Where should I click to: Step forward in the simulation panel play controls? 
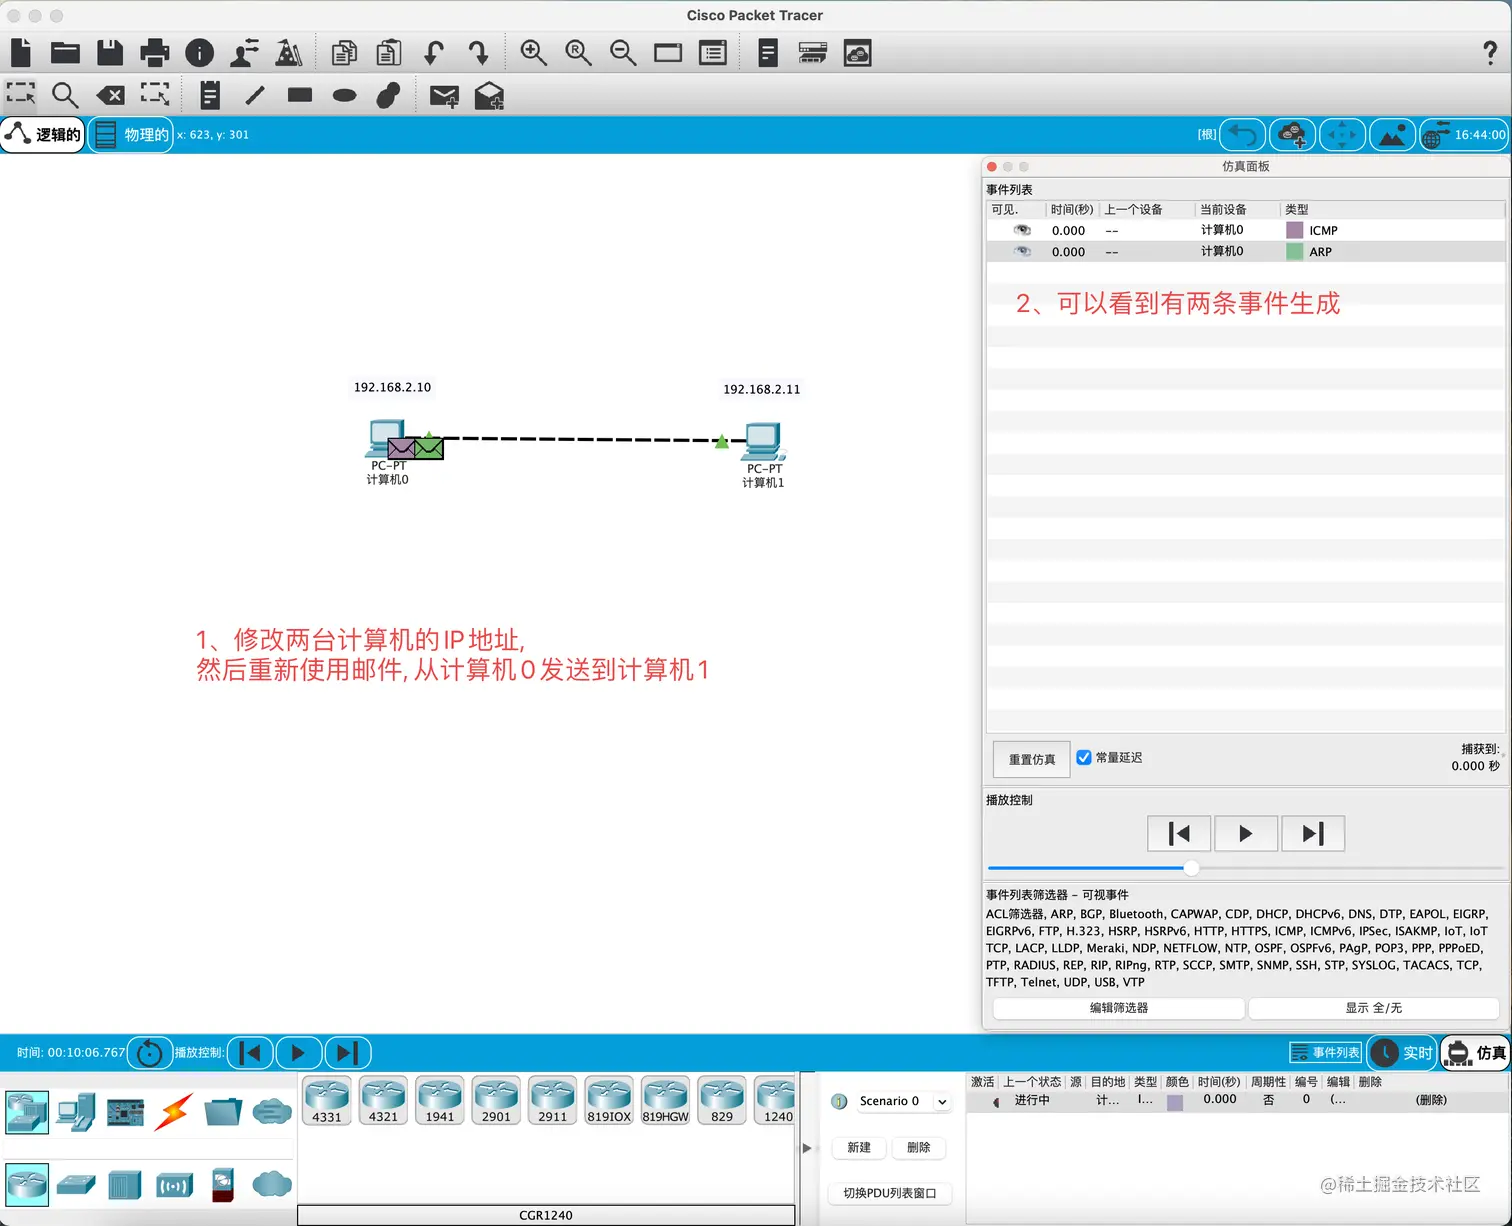click(1312, 833)
